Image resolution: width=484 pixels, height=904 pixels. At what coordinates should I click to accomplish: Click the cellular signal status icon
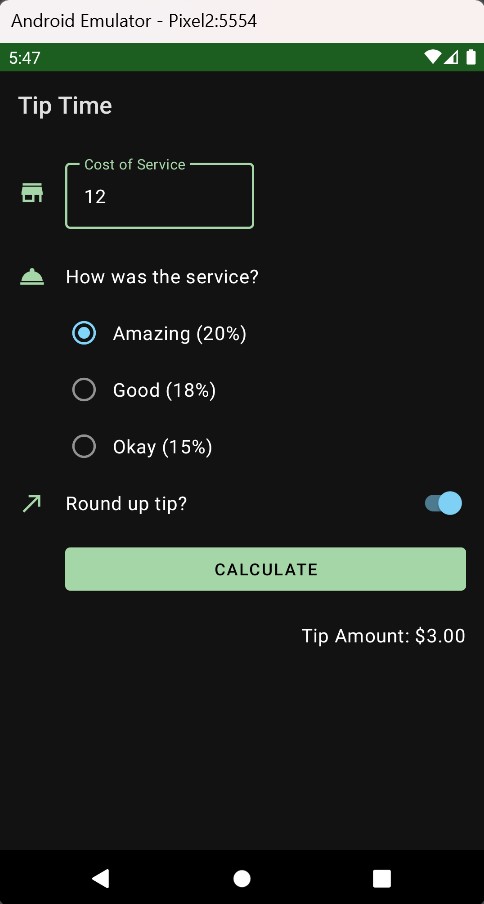pyautogui.click(x=451, y=56)
